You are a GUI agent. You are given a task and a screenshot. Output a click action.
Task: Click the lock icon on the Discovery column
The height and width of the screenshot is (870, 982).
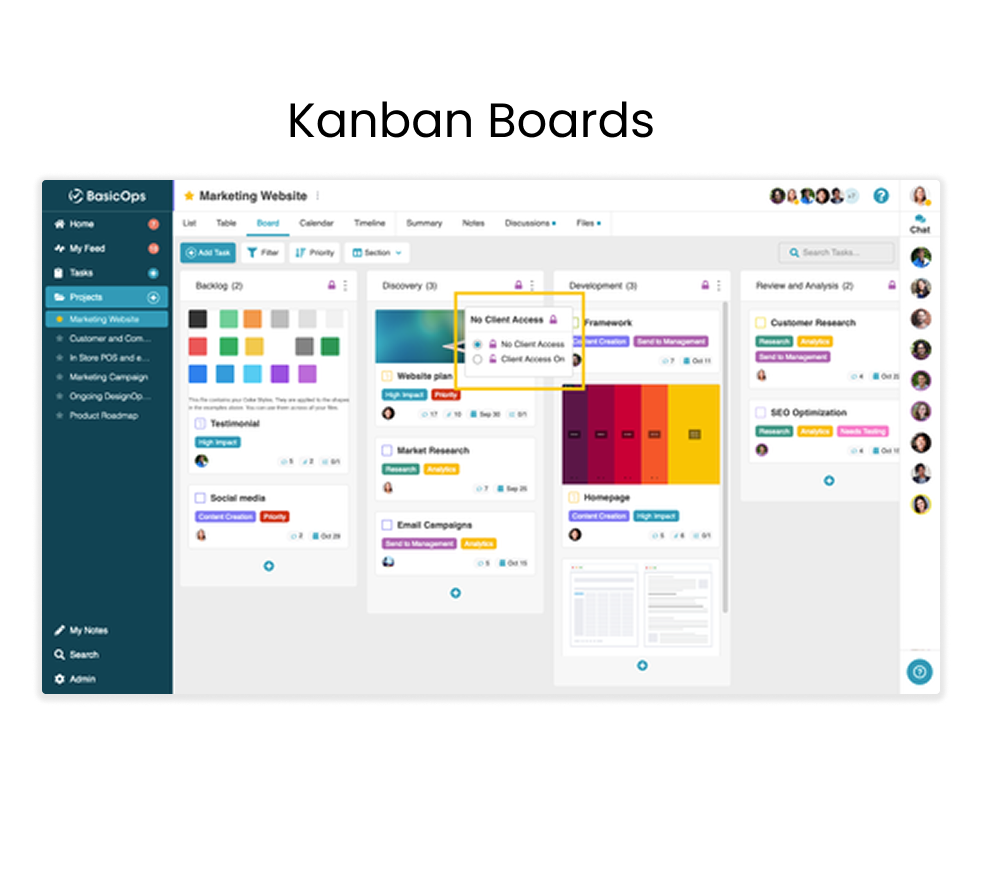click(519, 284)
